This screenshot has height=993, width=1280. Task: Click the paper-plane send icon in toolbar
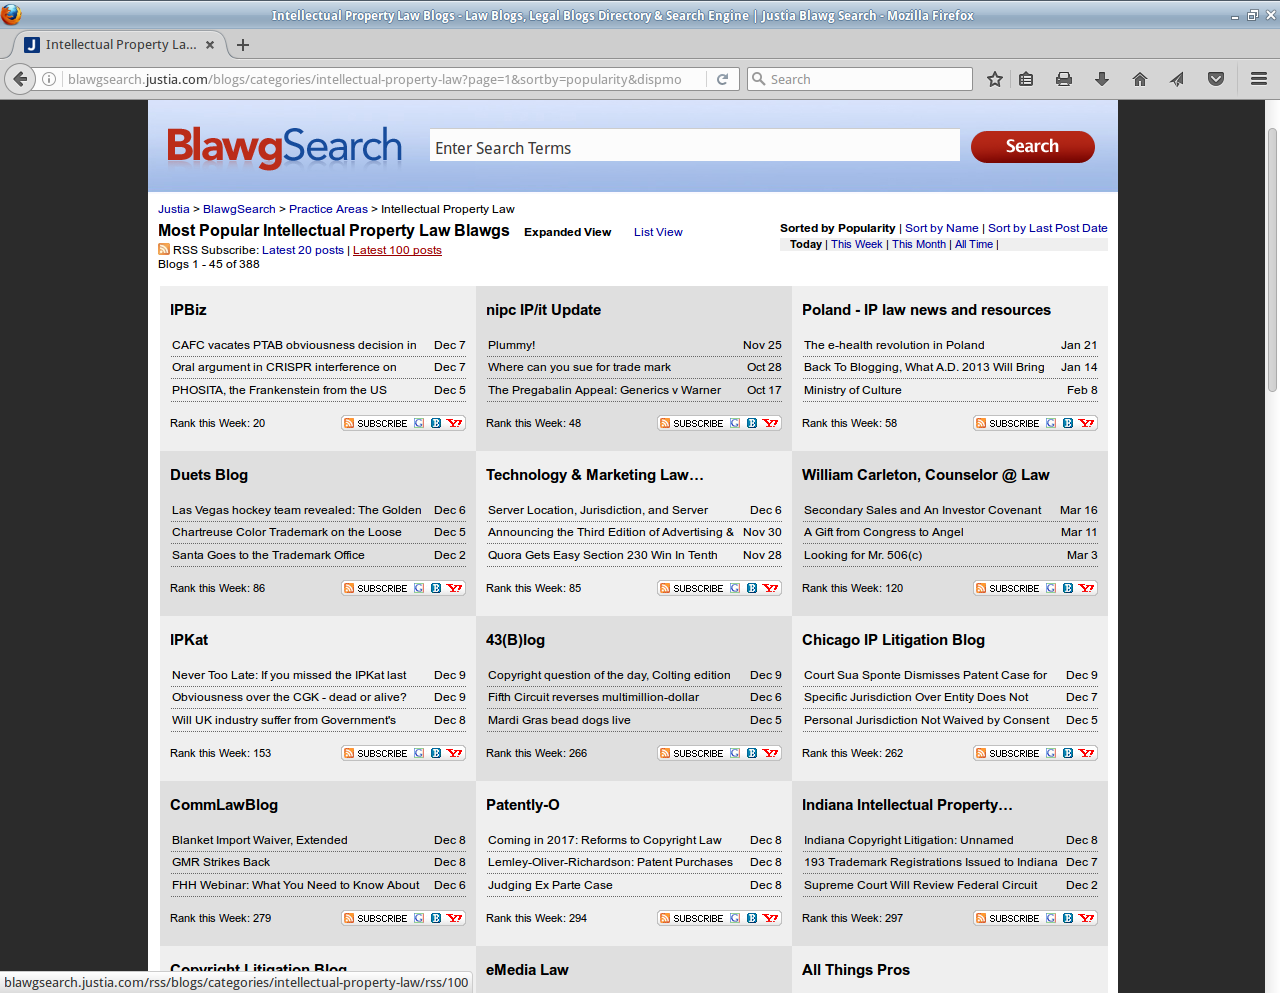(1177, 79)
